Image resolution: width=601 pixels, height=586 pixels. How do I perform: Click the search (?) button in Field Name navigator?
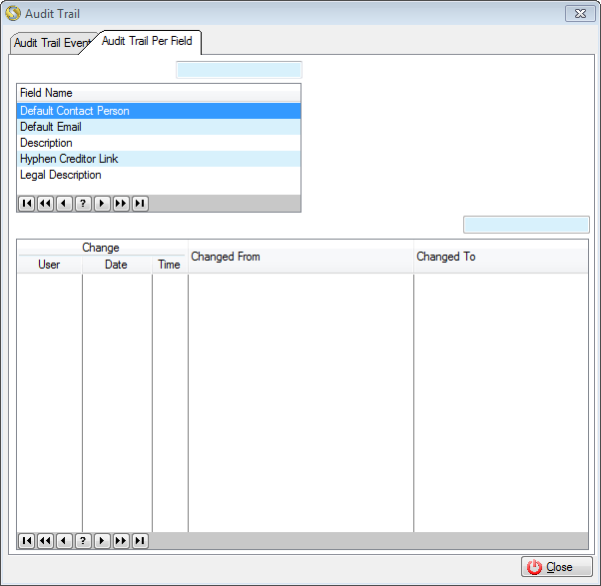83,204
